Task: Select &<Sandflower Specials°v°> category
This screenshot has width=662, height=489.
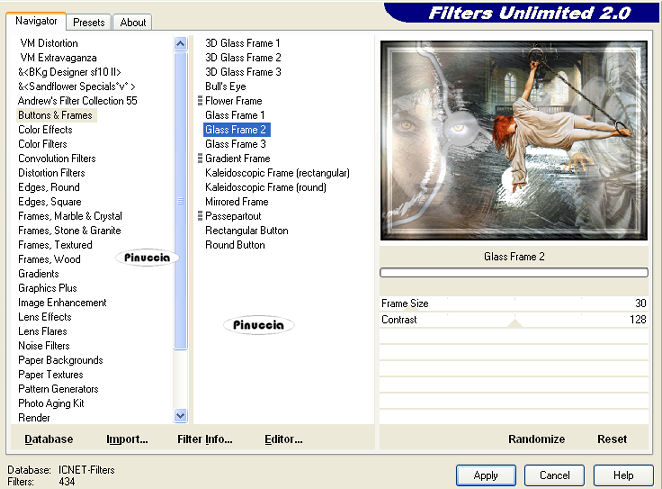Action: pos(77,86)
